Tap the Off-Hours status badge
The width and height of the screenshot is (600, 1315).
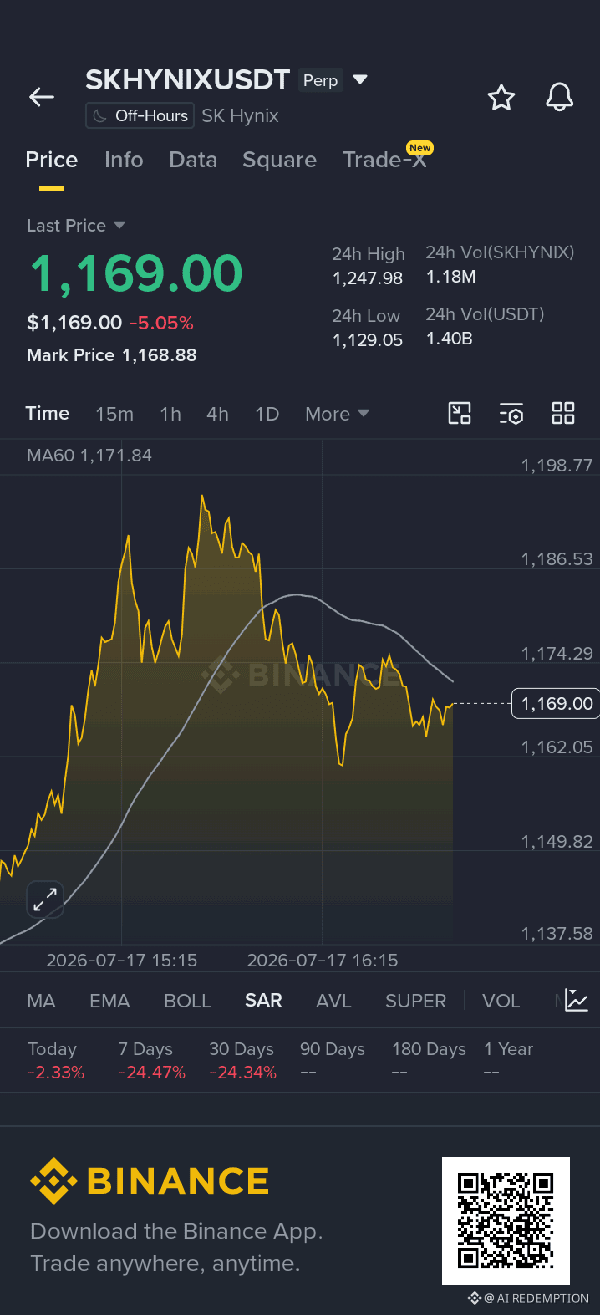[139, 116]
